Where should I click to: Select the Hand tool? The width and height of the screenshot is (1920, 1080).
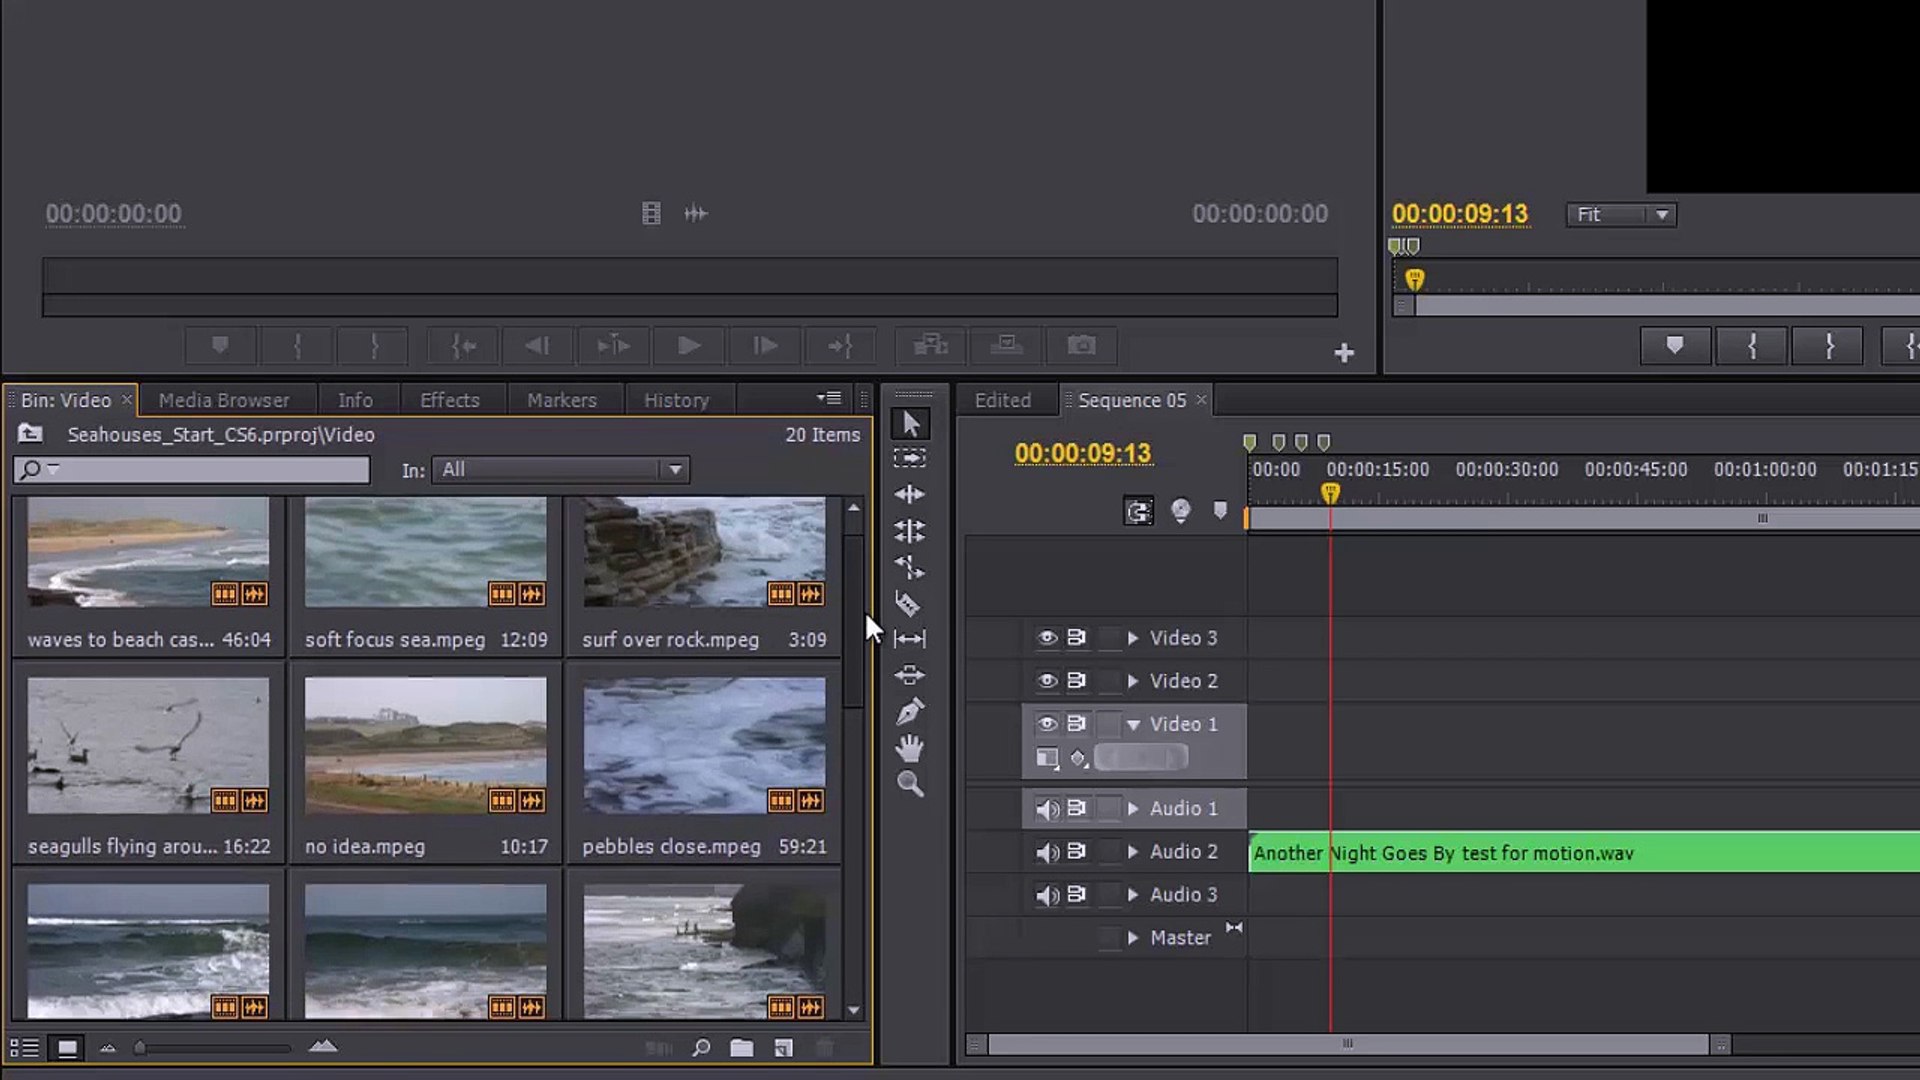(x=910, y=747)
